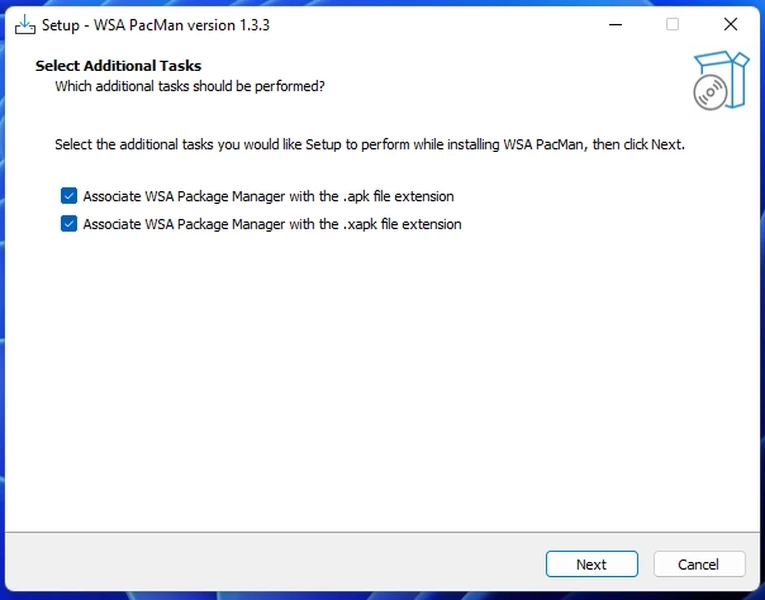The width and height of the screenshot is (765, 600).
Task: Uncheck the .apk file extension association
Action: pos(69,196)
